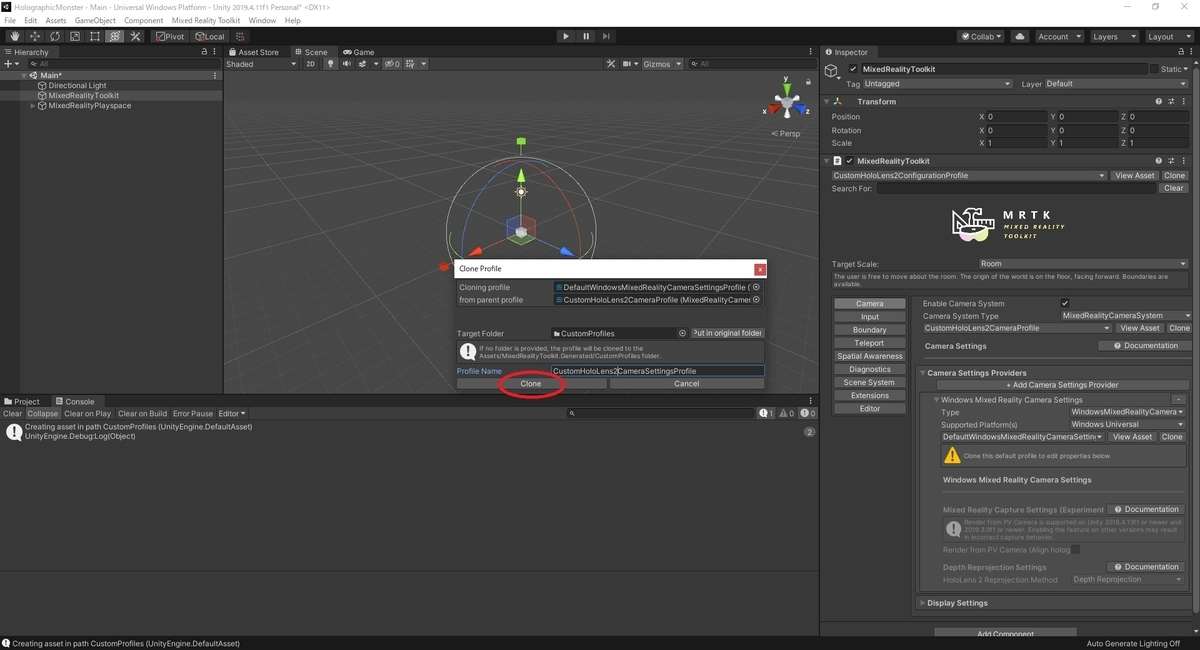Open the Assets menu
Image resolution: width=1200 pixels, height=650 pixels.
56,20
